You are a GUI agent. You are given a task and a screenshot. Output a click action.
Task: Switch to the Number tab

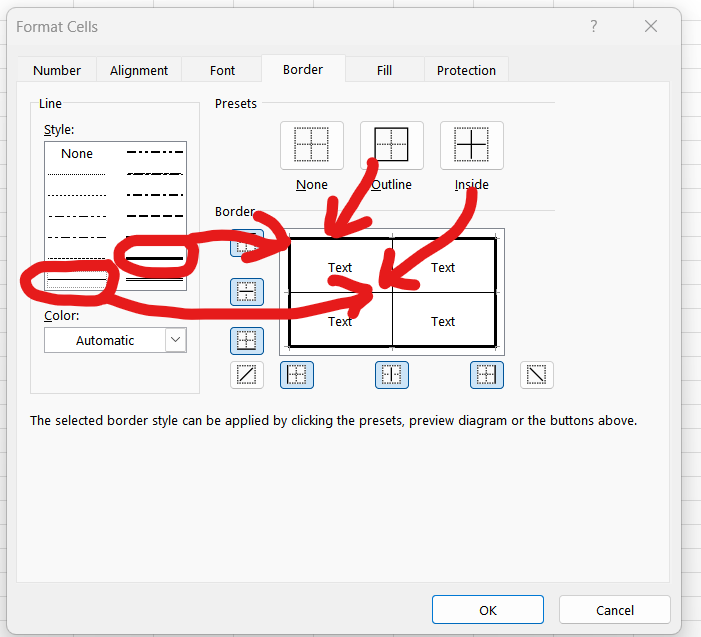[x=57, y=70]
